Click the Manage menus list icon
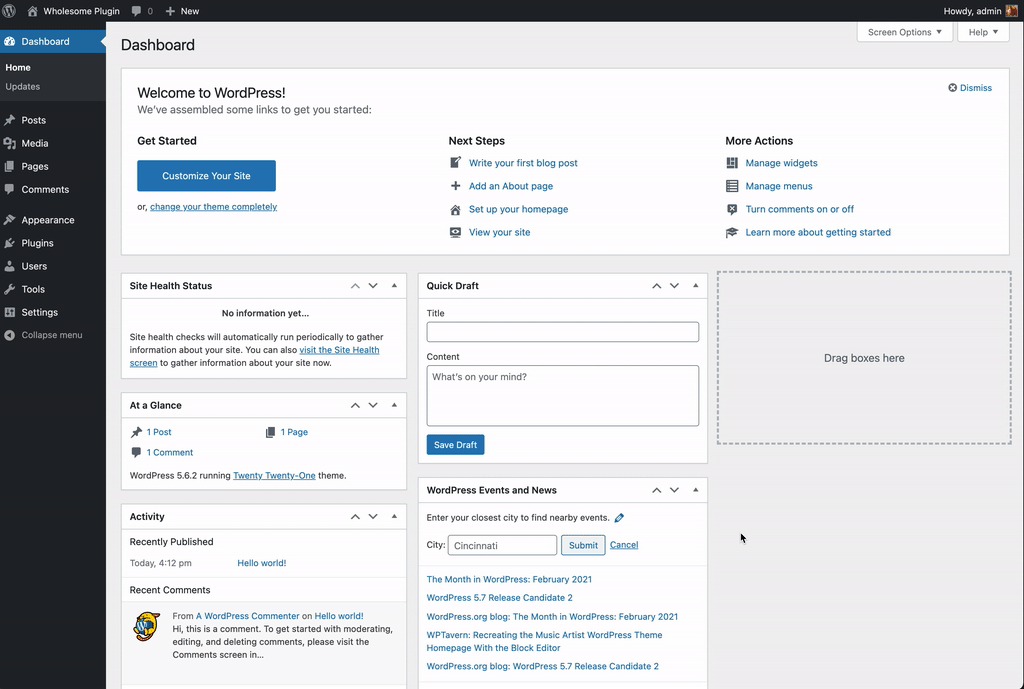The image size is (1024, 689). 732,185
